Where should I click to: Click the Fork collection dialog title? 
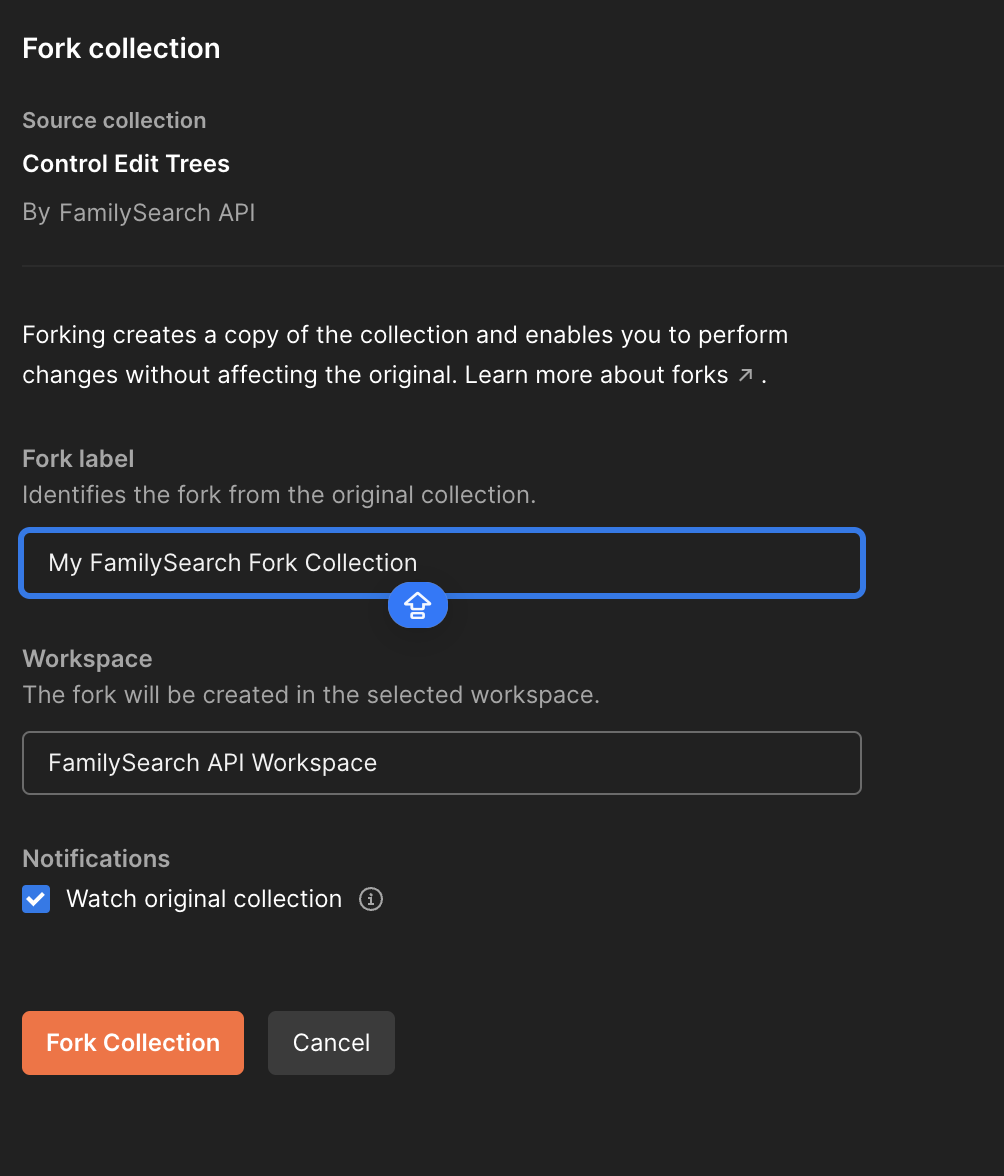[120, 47]
